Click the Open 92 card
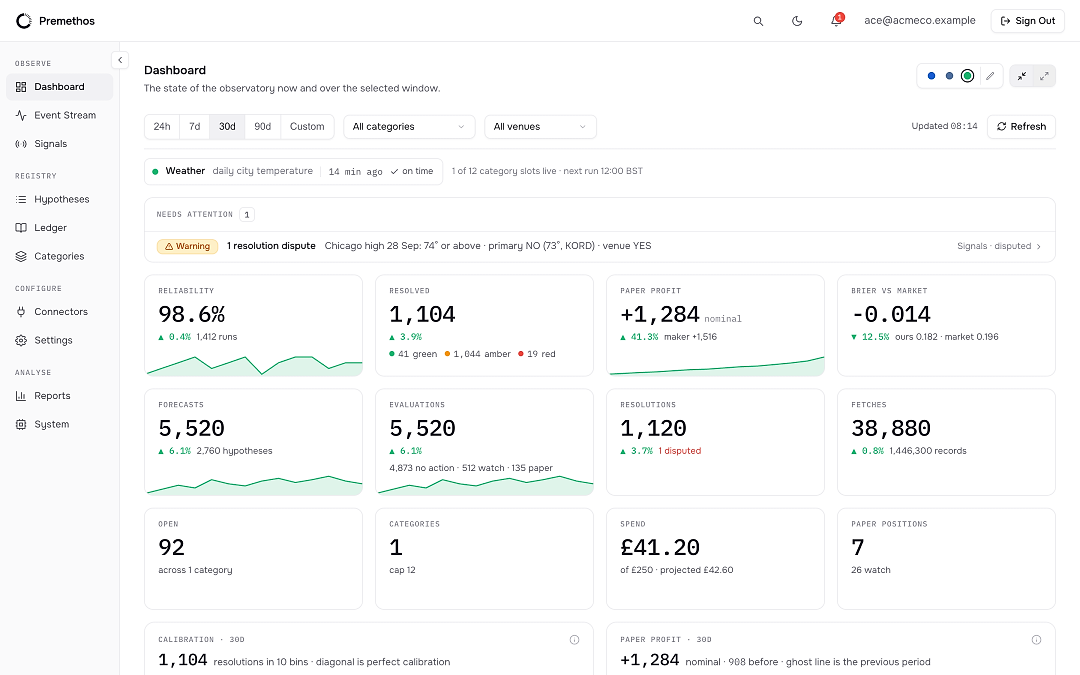Screen dimensions: 1080x675 (x=253, y=559)
